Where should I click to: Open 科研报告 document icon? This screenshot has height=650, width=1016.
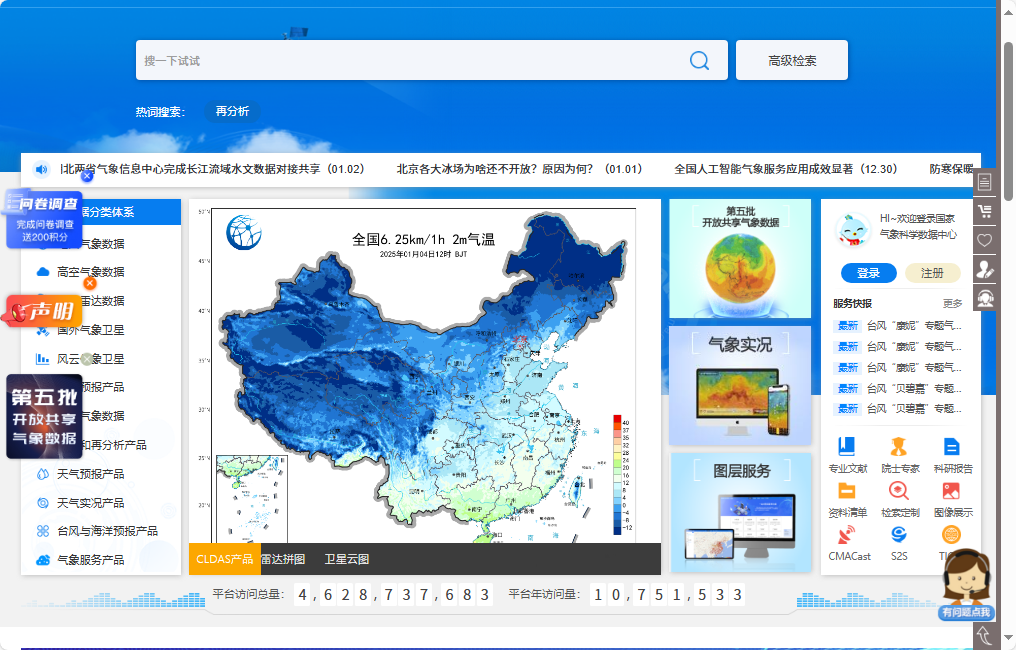click(951, 447)
